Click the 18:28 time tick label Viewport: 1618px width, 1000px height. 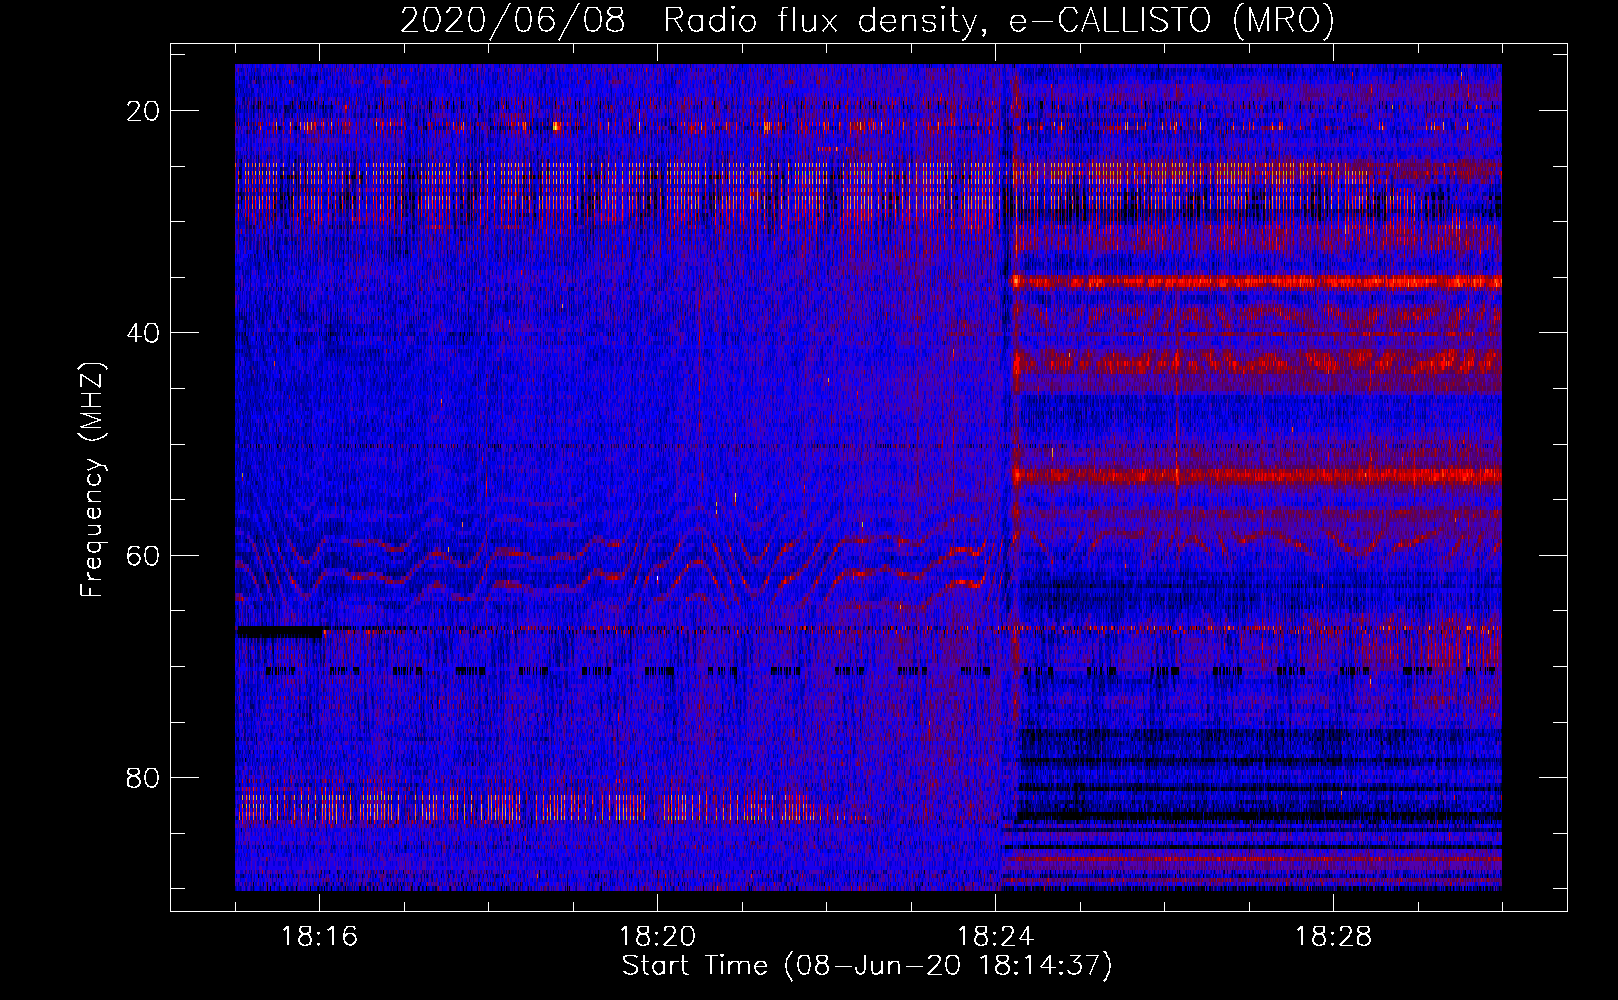tap(1333, 937)
